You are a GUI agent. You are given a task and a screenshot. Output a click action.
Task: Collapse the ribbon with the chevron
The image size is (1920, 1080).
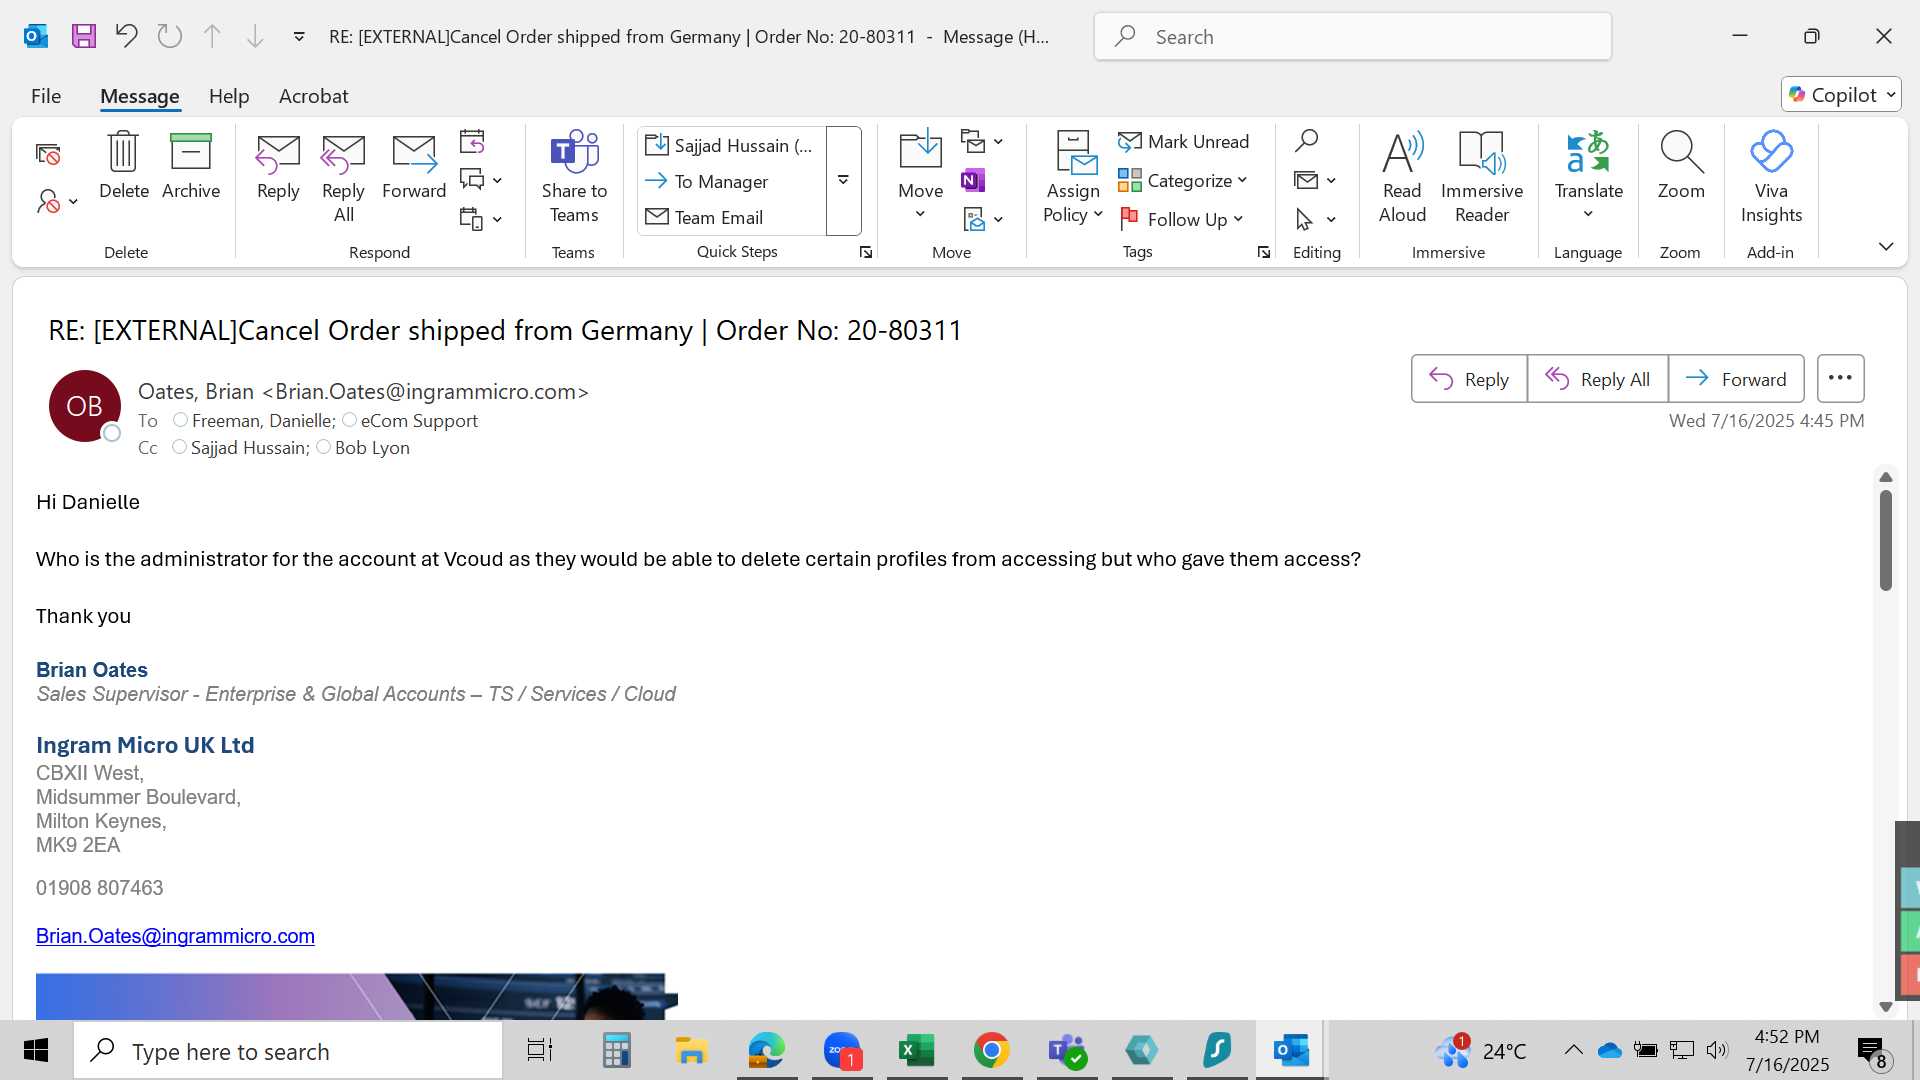point(1886,247)
